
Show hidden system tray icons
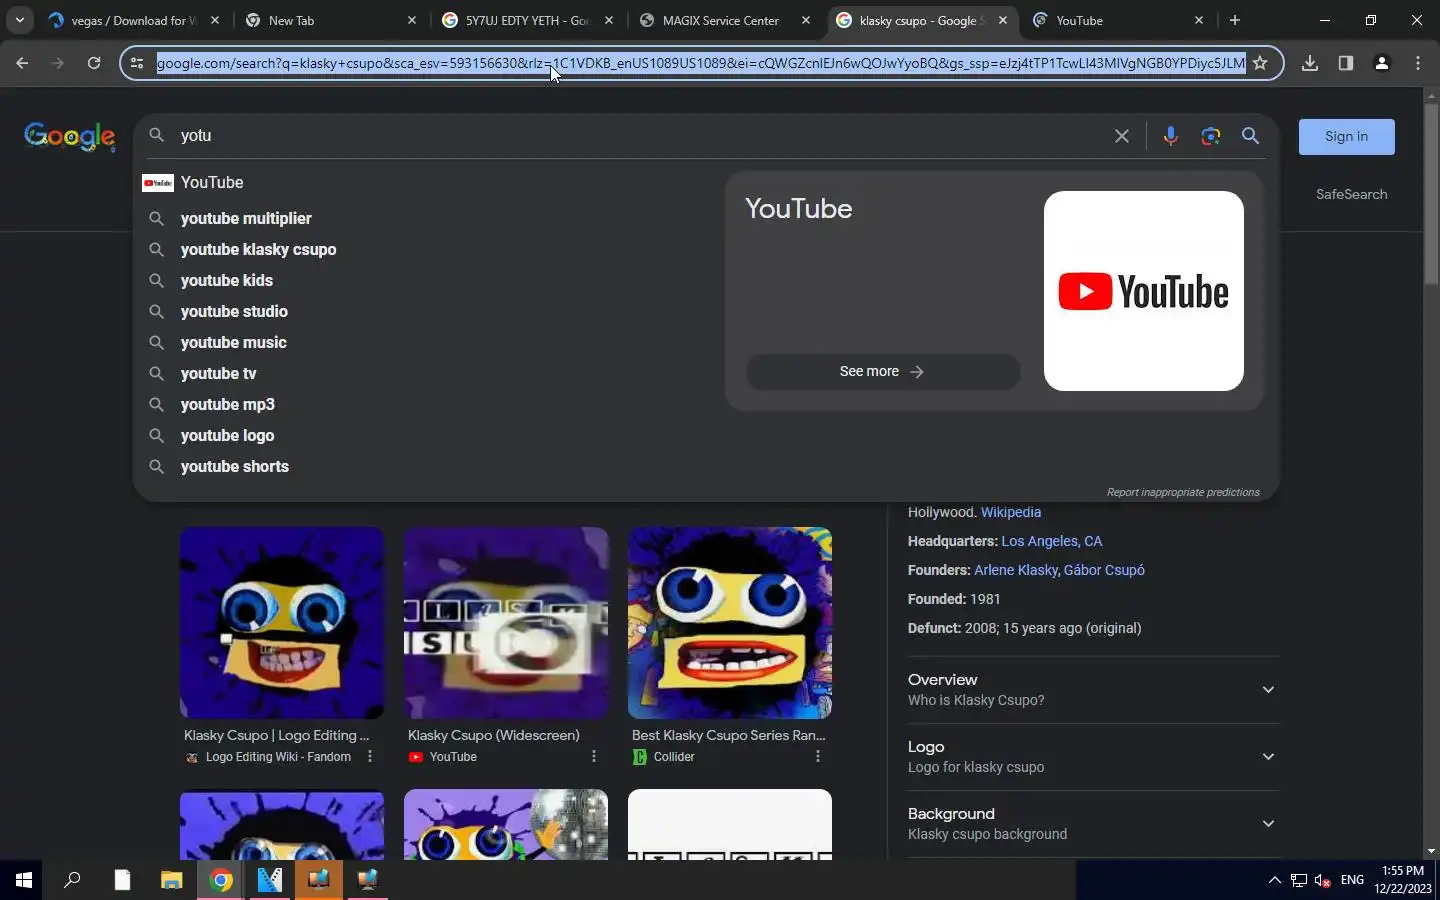1274,880
